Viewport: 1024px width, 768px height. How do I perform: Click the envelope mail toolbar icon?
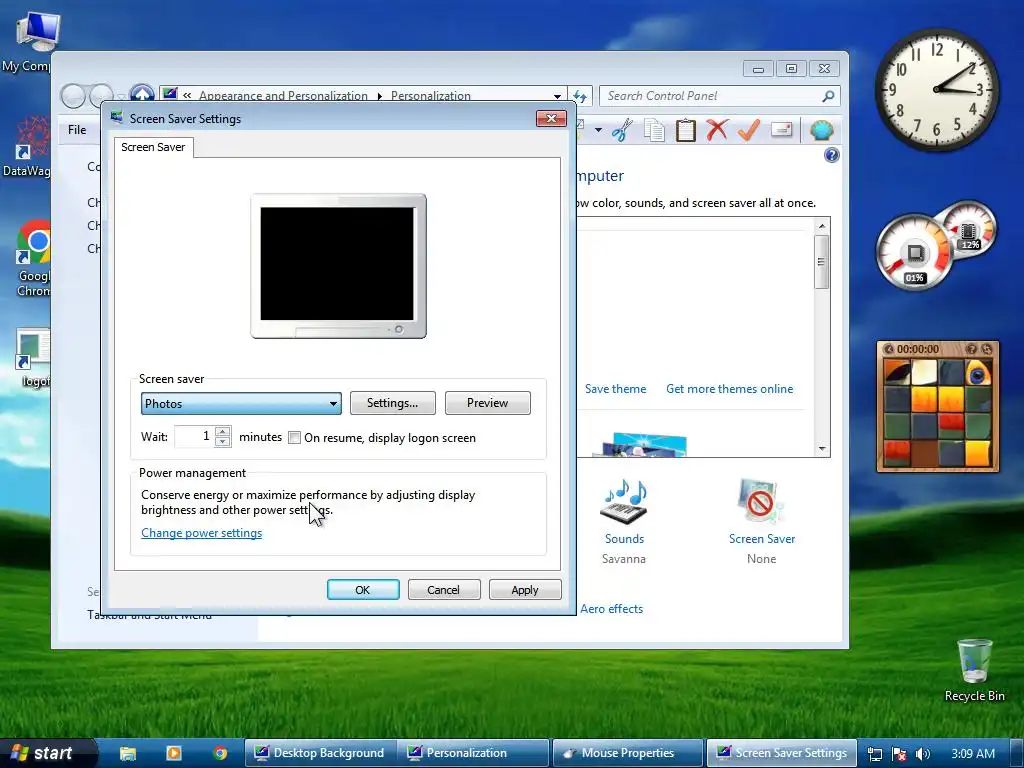pyautogui.click(x=781, y=129)
